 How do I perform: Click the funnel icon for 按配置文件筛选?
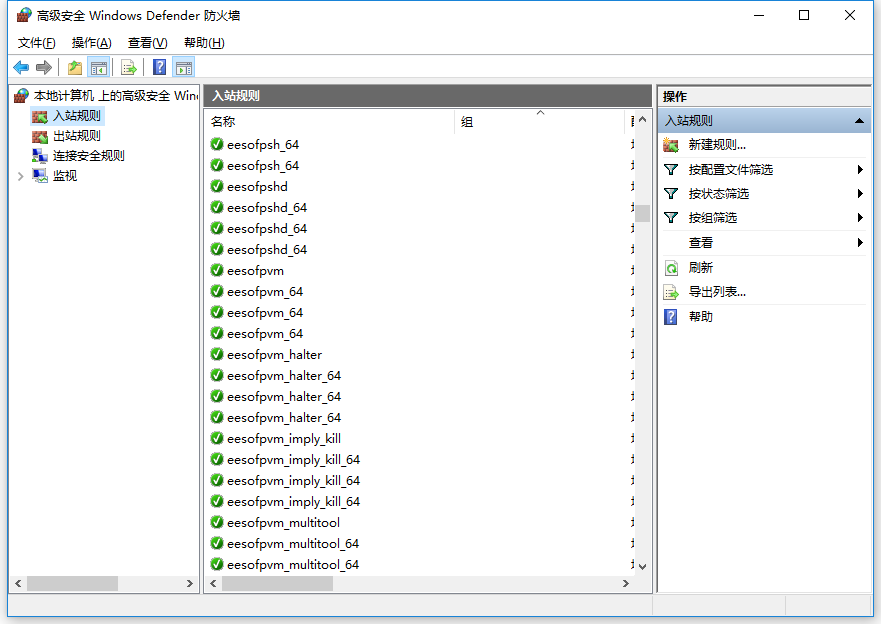[671, 170]
